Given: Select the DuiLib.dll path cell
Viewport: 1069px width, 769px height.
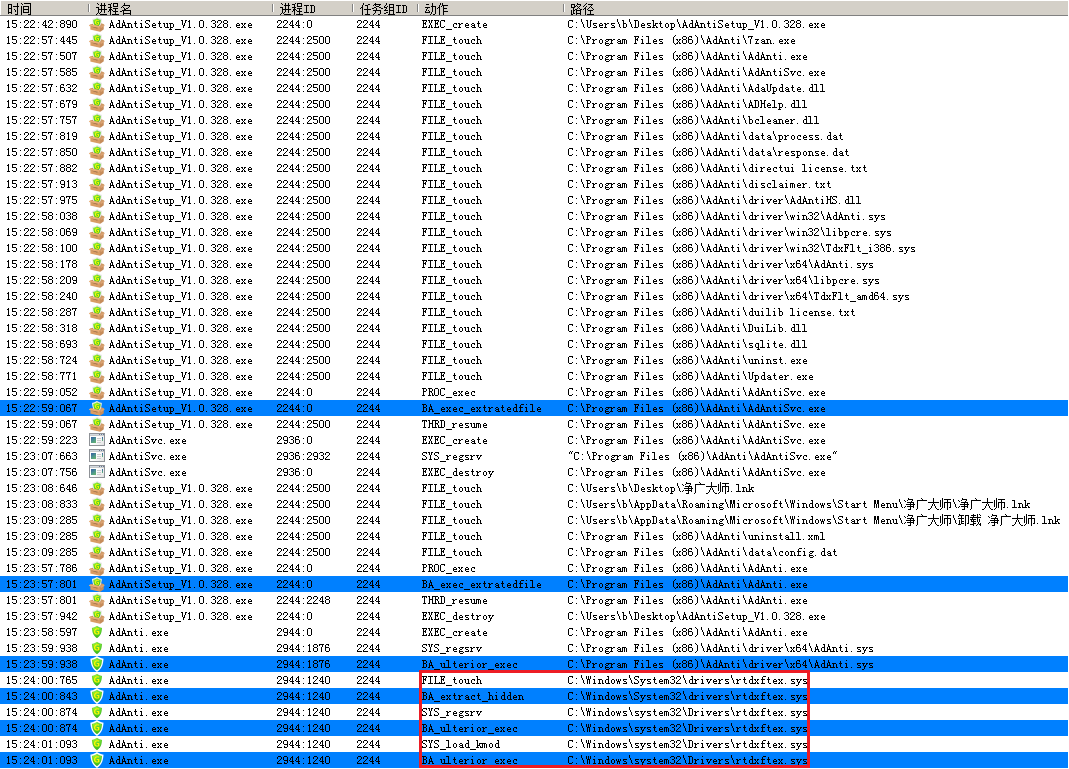Looking at the screenshot, I should (x=687, y=328).
